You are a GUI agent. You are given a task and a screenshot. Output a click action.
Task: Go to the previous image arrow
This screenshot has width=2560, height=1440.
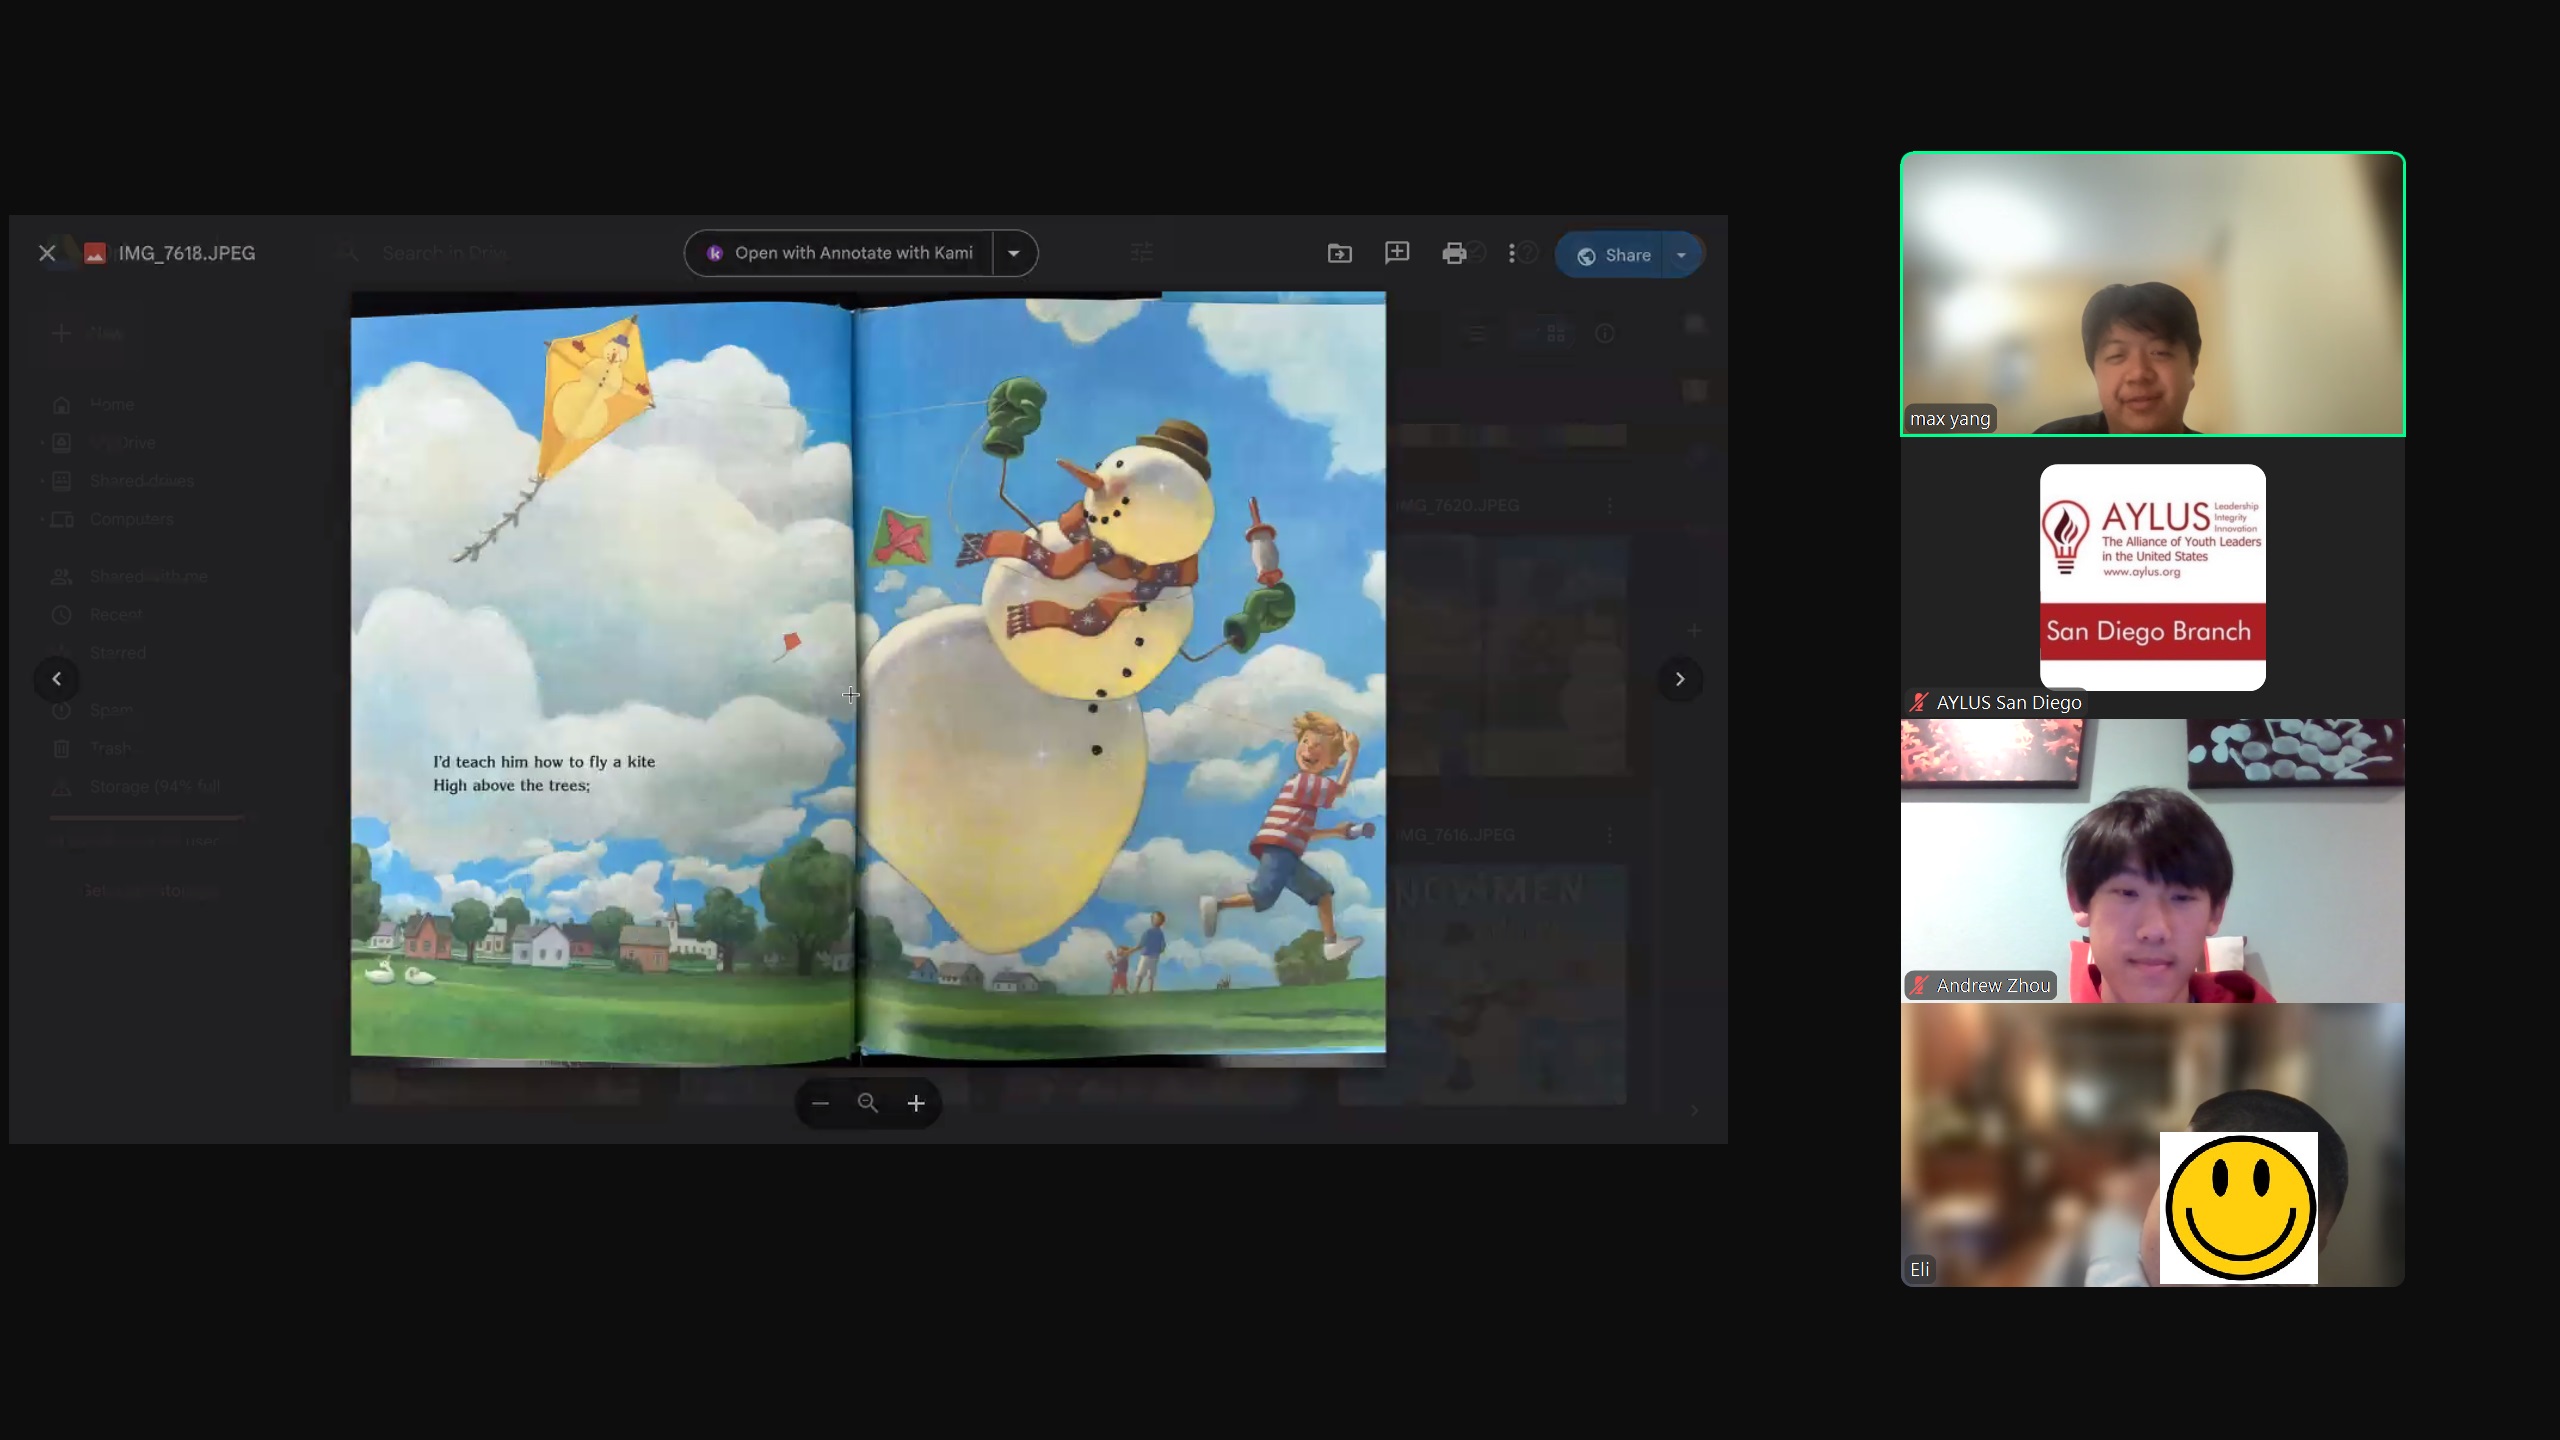click(x=57, y=679)
